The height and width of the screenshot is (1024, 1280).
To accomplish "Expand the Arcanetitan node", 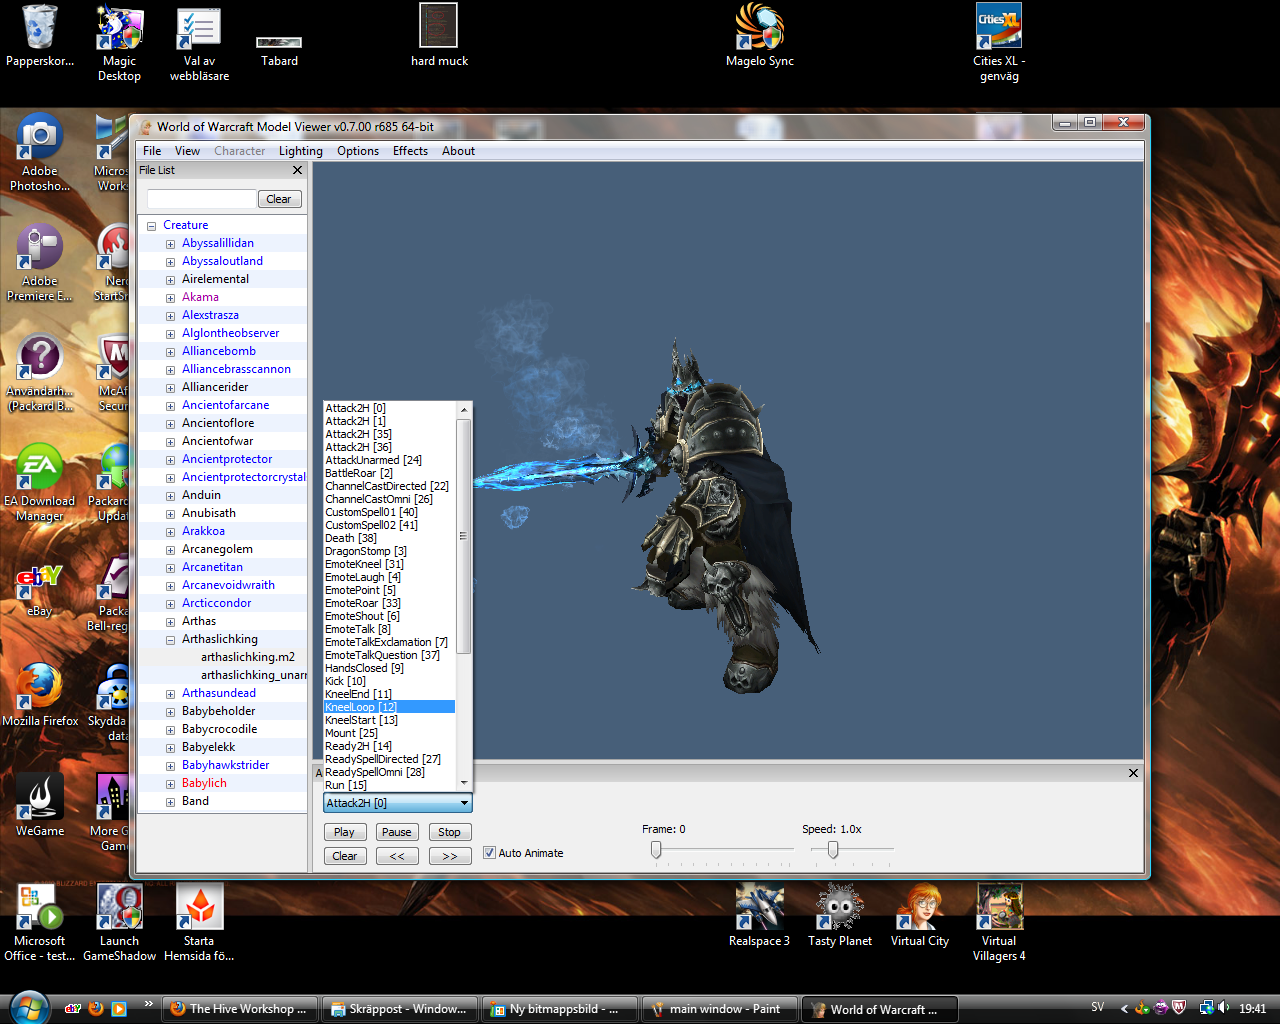I will point(170,568).
